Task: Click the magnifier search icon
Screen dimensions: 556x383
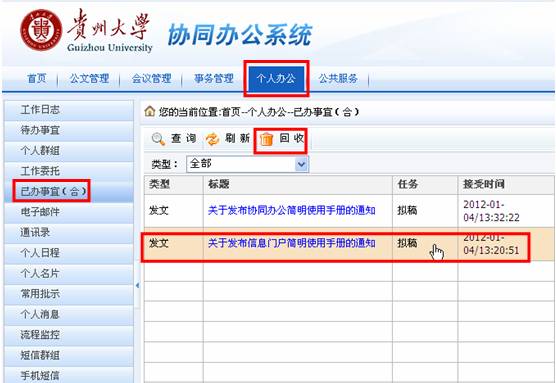Action: tap(158, 139)
